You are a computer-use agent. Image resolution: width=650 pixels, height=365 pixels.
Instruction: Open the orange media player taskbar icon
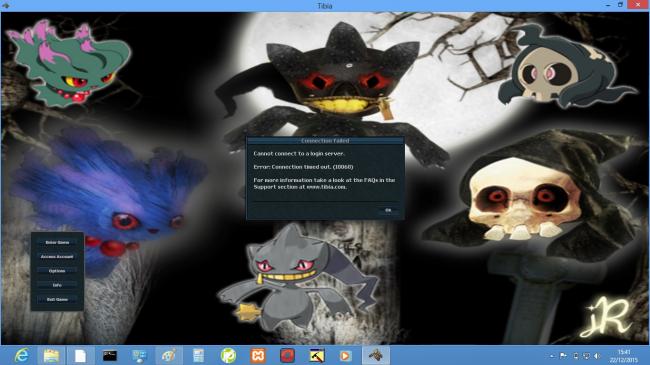click(345, 355)
